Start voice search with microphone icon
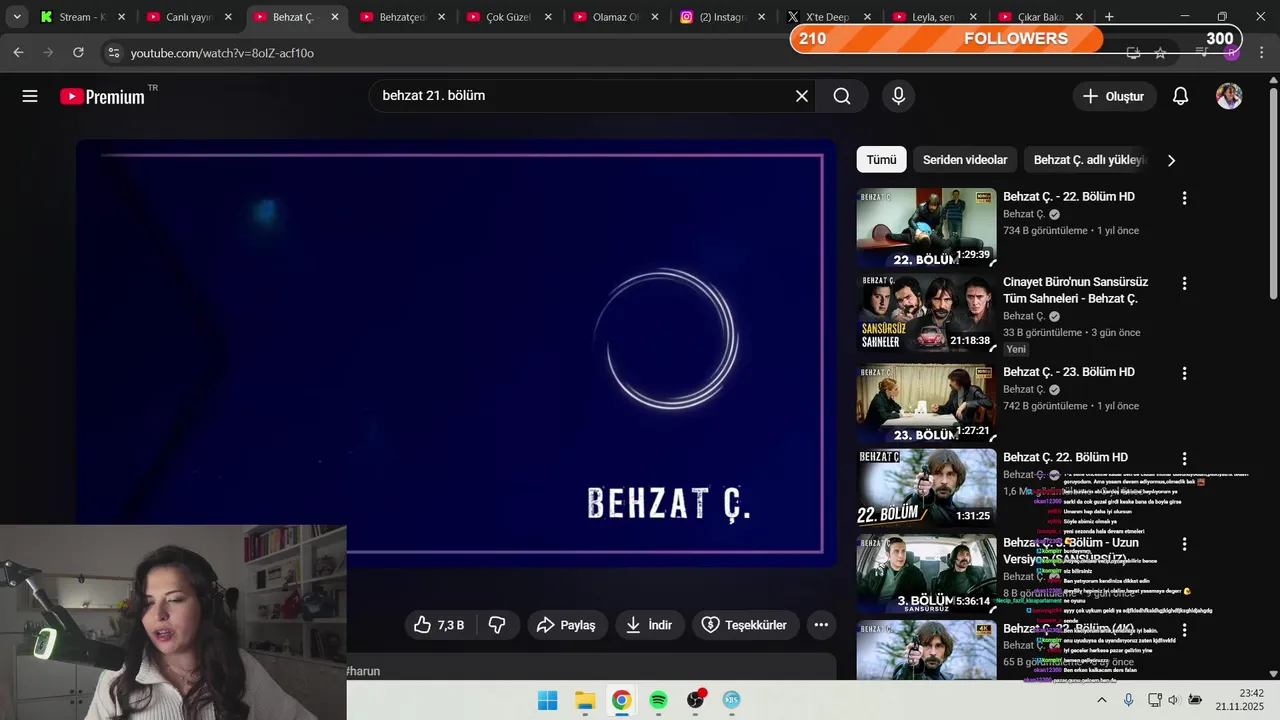 click(898, 96)
